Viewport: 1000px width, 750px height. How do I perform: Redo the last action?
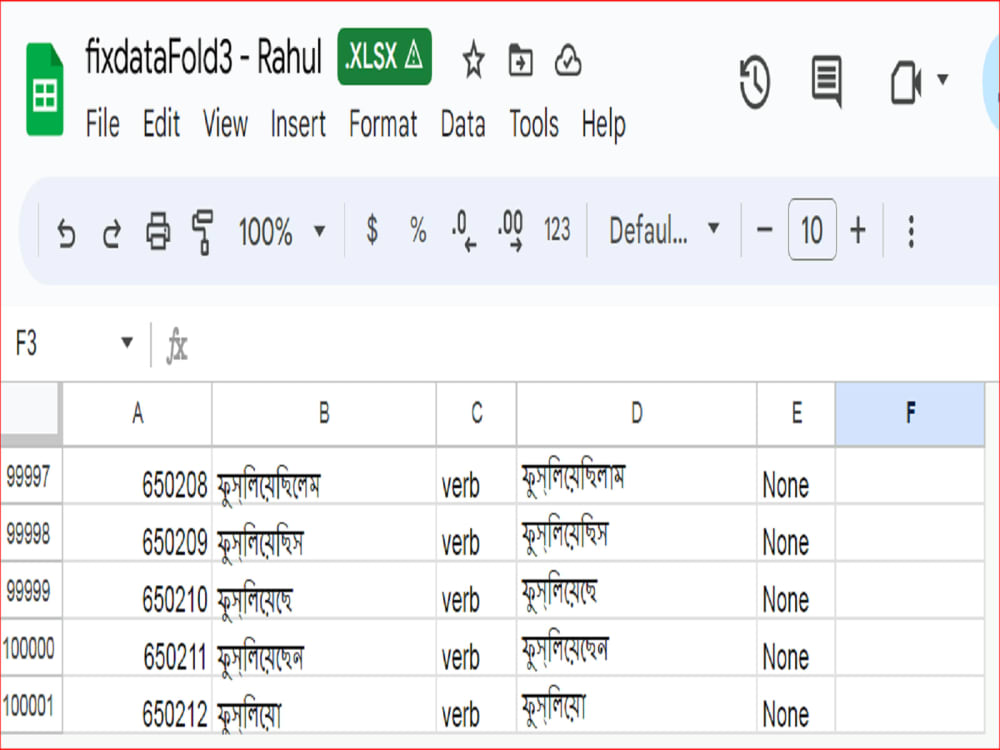tap(112, 232)
